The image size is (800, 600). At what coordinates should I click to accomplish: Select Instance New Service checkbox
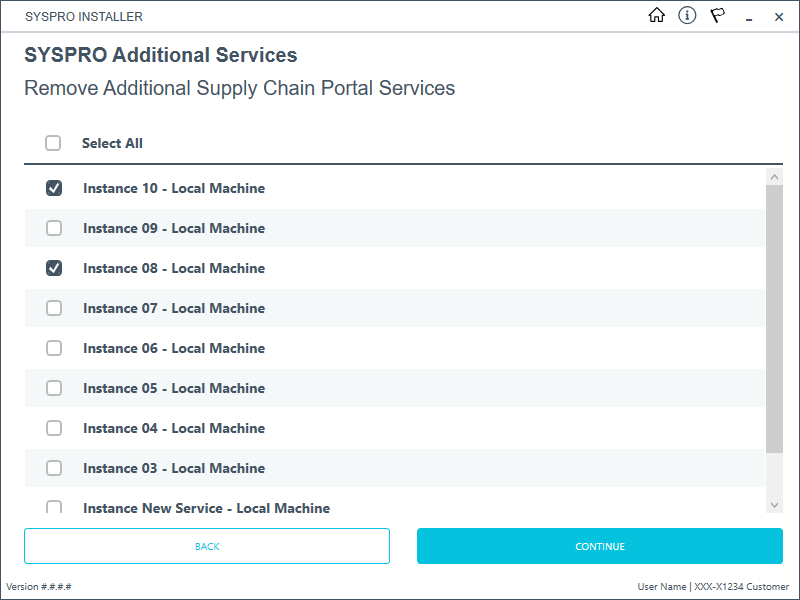[x=54, y=507]
